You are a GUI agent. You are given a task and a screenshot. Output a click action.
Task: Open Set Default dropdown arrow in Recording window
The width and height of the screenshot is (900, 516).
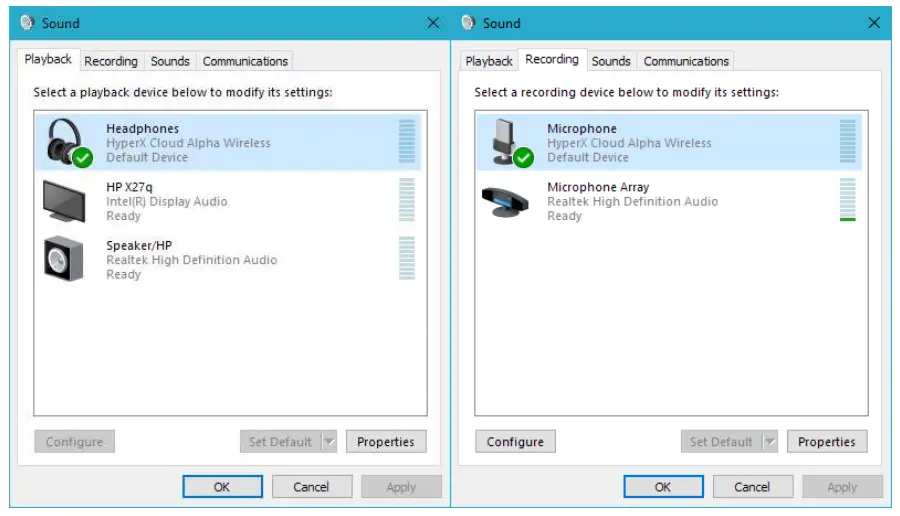(x=770, y=442)
